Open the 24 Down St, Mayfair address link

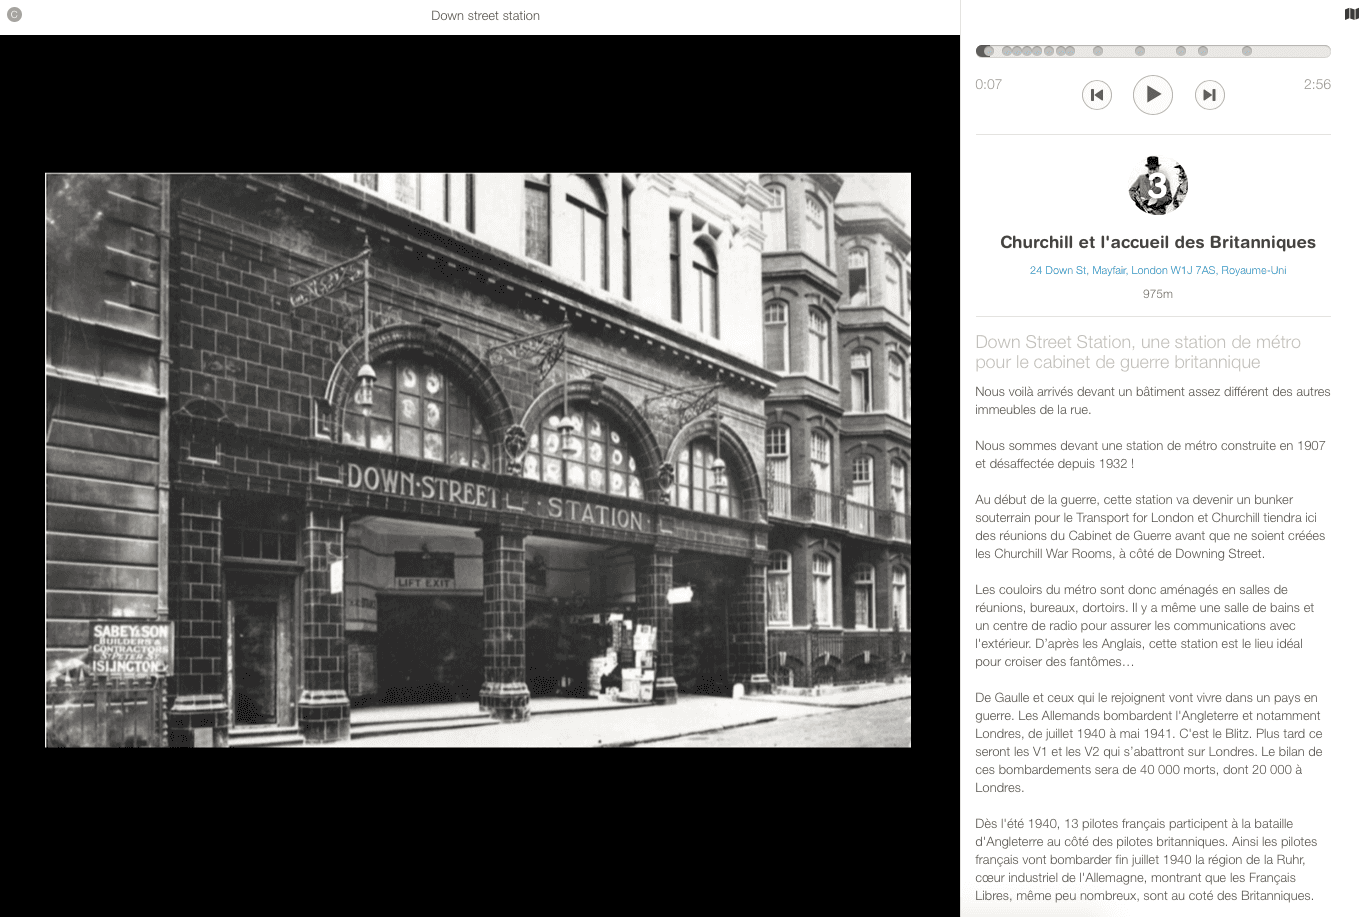[1157, 270]
